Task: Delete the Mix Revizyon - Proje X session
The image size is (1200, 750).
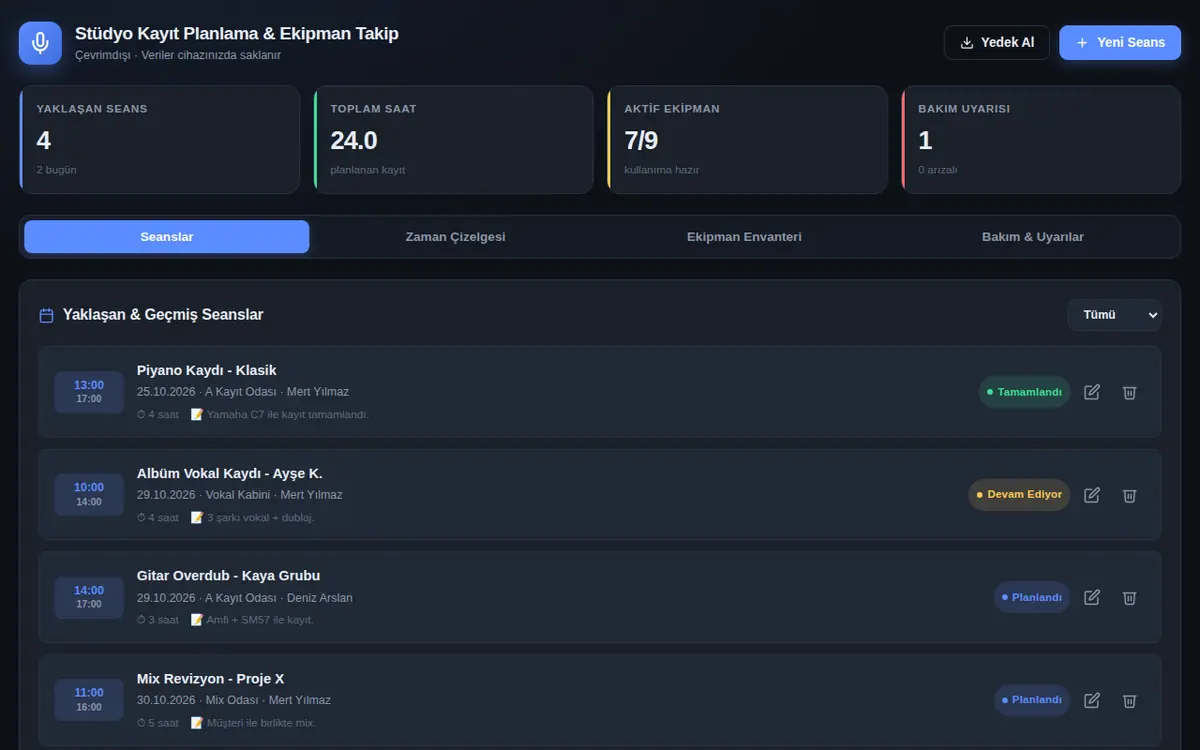Action: coord(1129,700)
